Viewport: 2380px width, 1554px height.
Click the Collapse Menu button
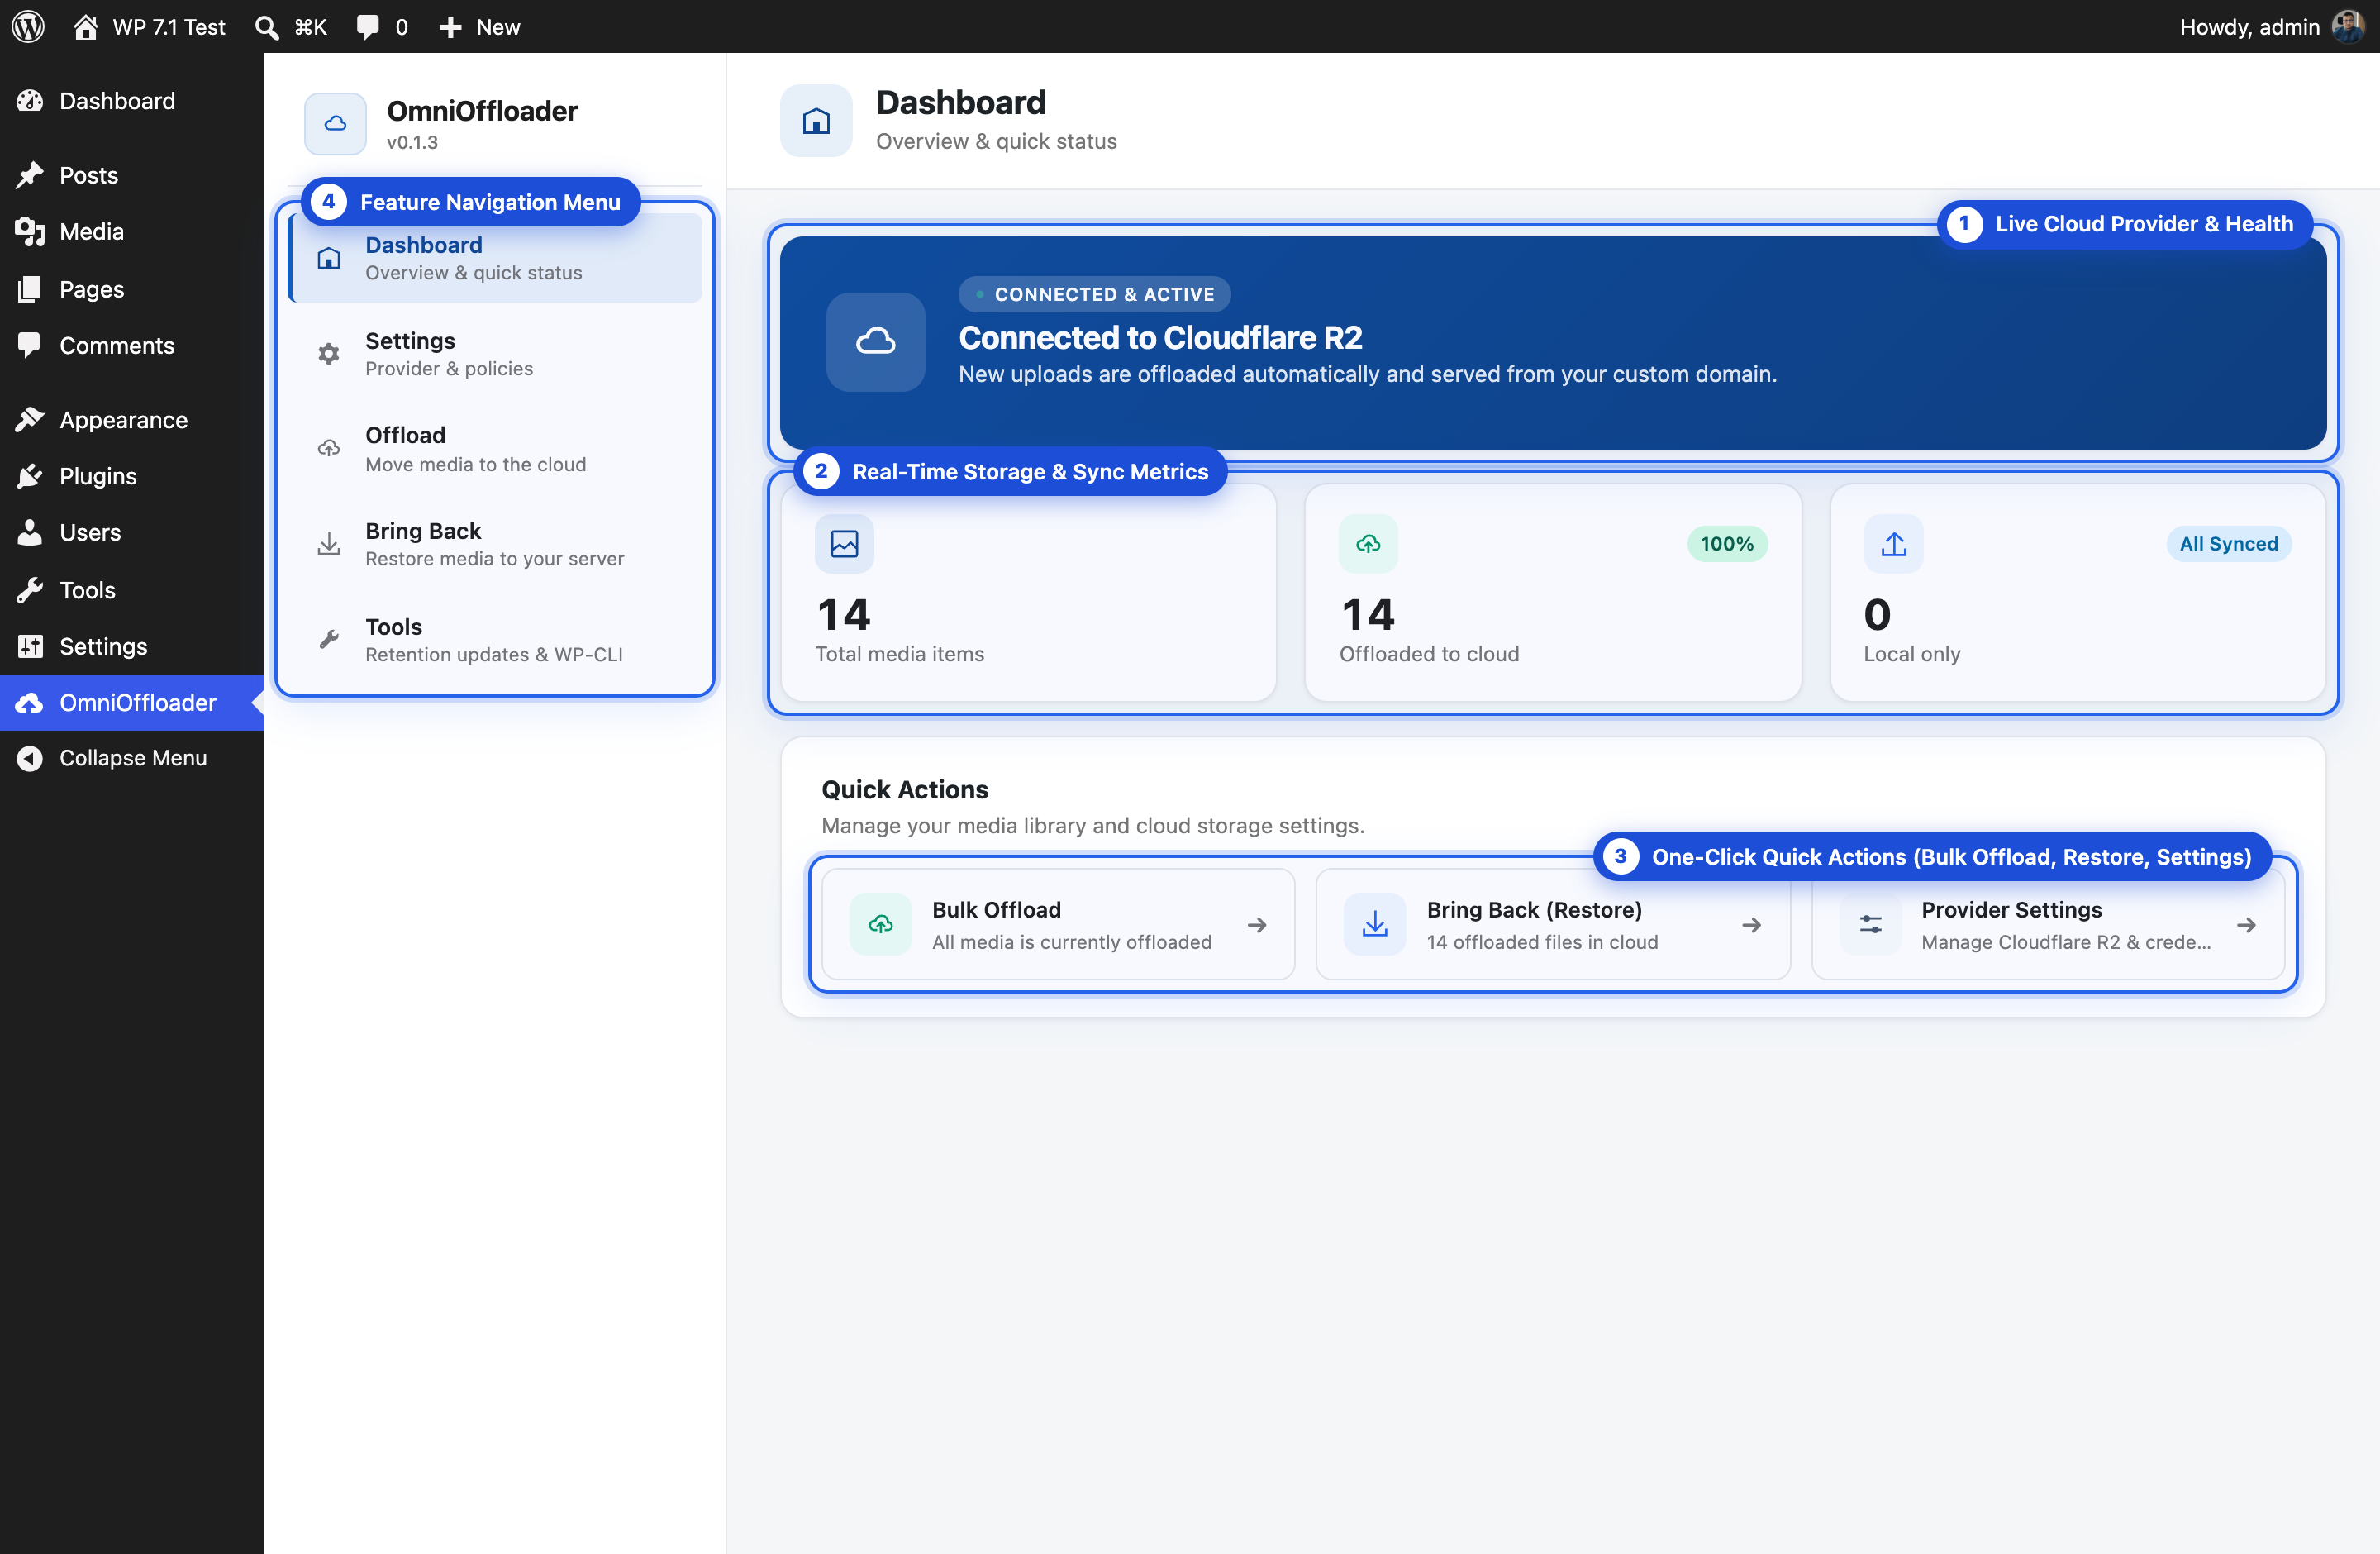[132, 758]
